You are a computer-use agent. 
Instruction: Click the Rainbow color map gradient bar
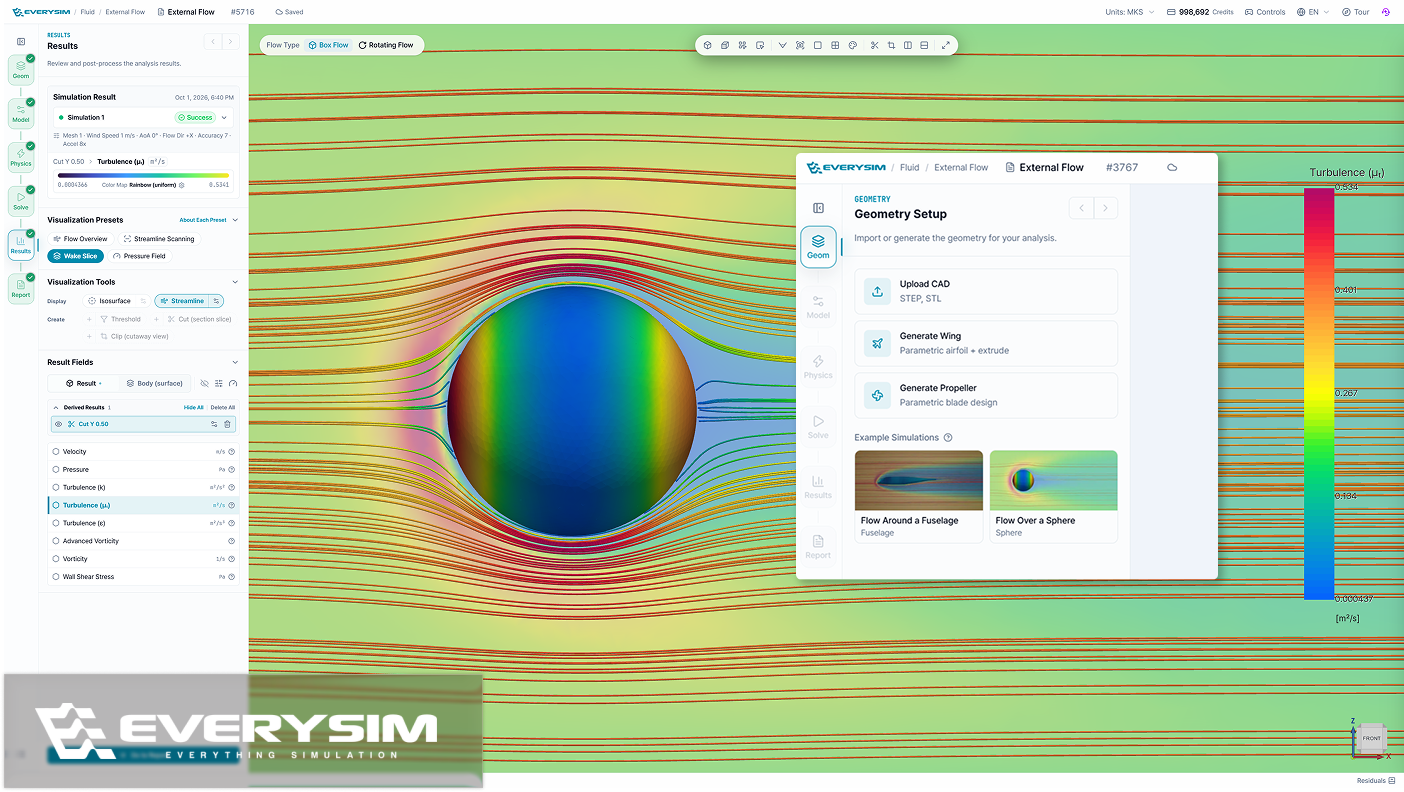click(x=143, y=175)
